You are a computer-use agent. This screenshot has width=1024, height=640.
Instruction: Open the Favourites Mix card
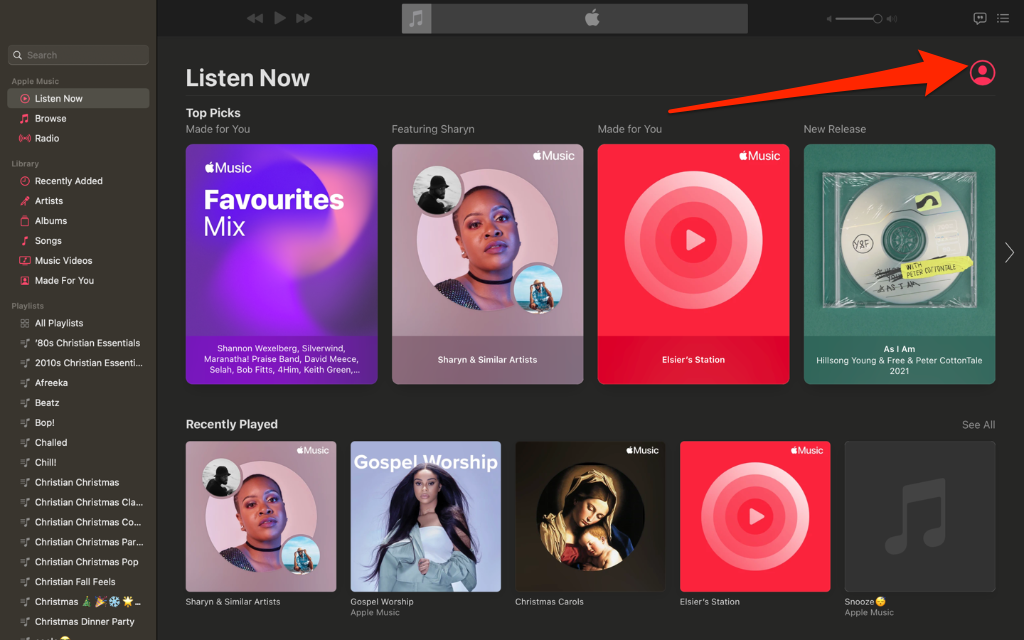[281, 264]
